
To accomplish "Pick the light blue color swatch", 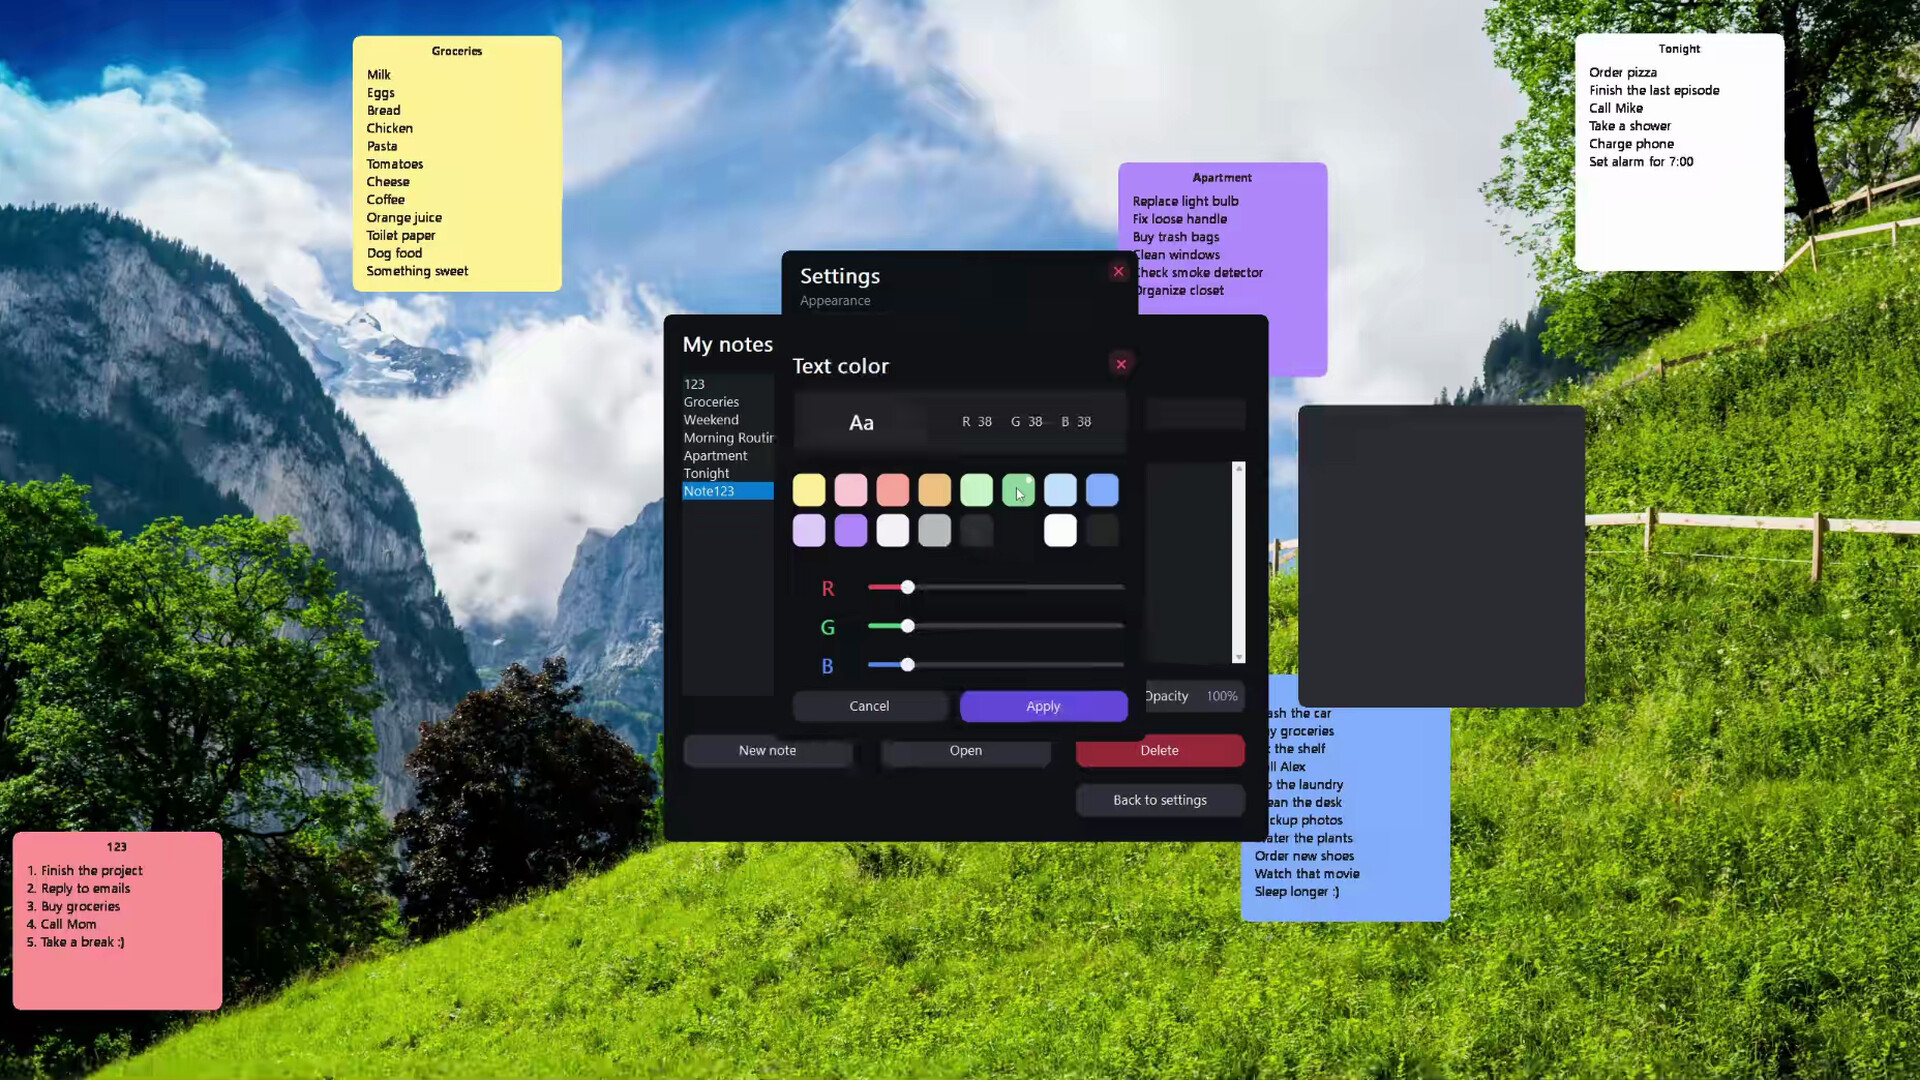I will point(1061,490).
